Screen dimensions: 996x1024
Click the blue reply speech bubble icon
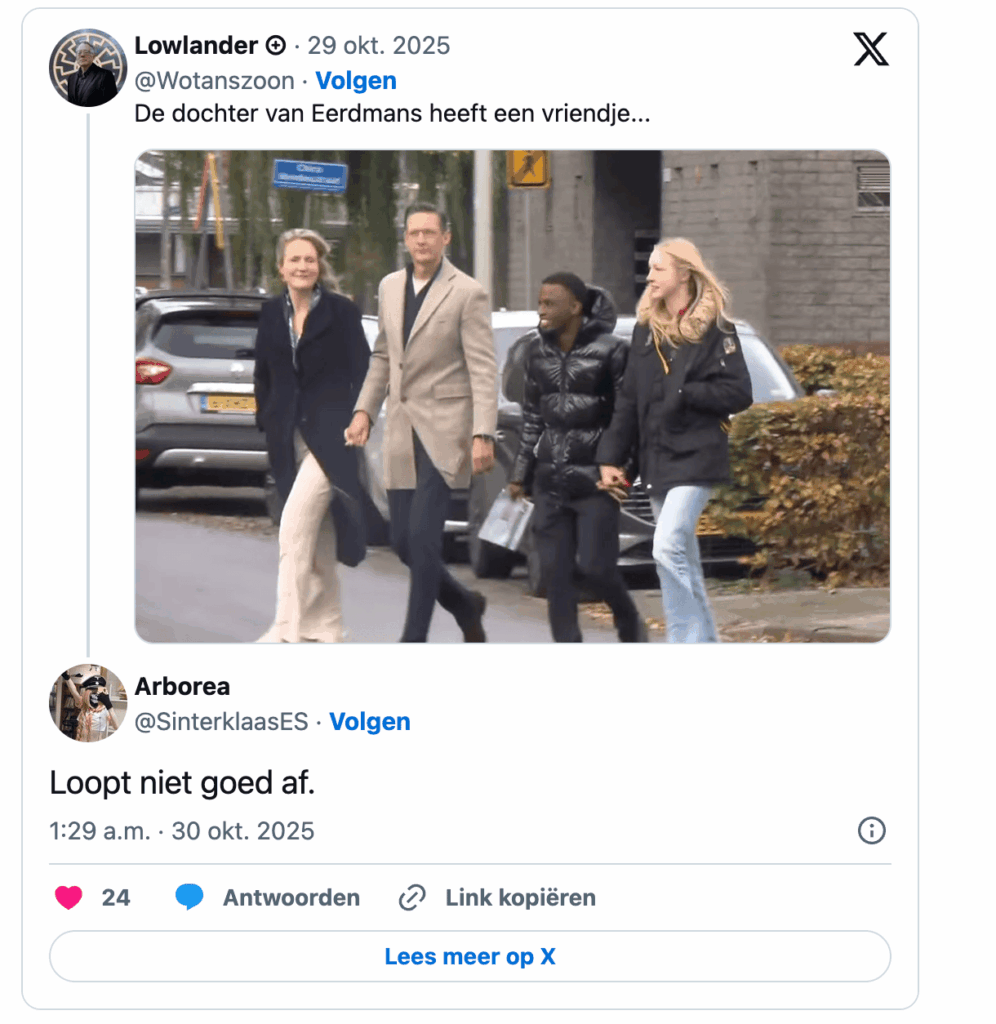[x=189, y=897]
